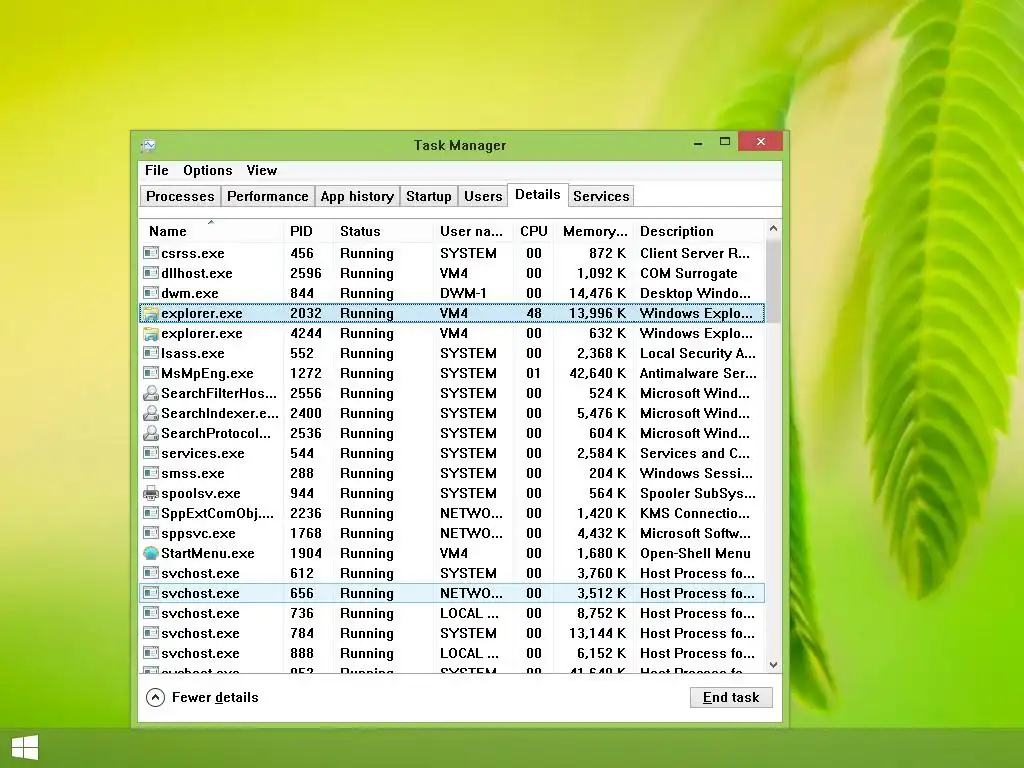Image resolution: width=1024 pixels, height=768 pixels.
Task: Select the 'KMS Connectio...' description
Action: [x=695, y=513]
